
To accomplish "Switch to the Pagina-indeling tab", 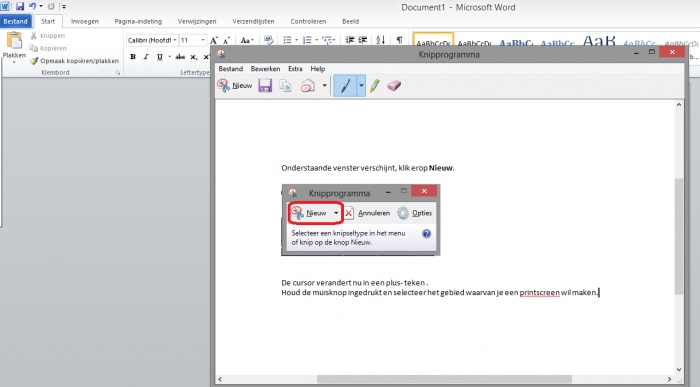I will tap(138, 21).
